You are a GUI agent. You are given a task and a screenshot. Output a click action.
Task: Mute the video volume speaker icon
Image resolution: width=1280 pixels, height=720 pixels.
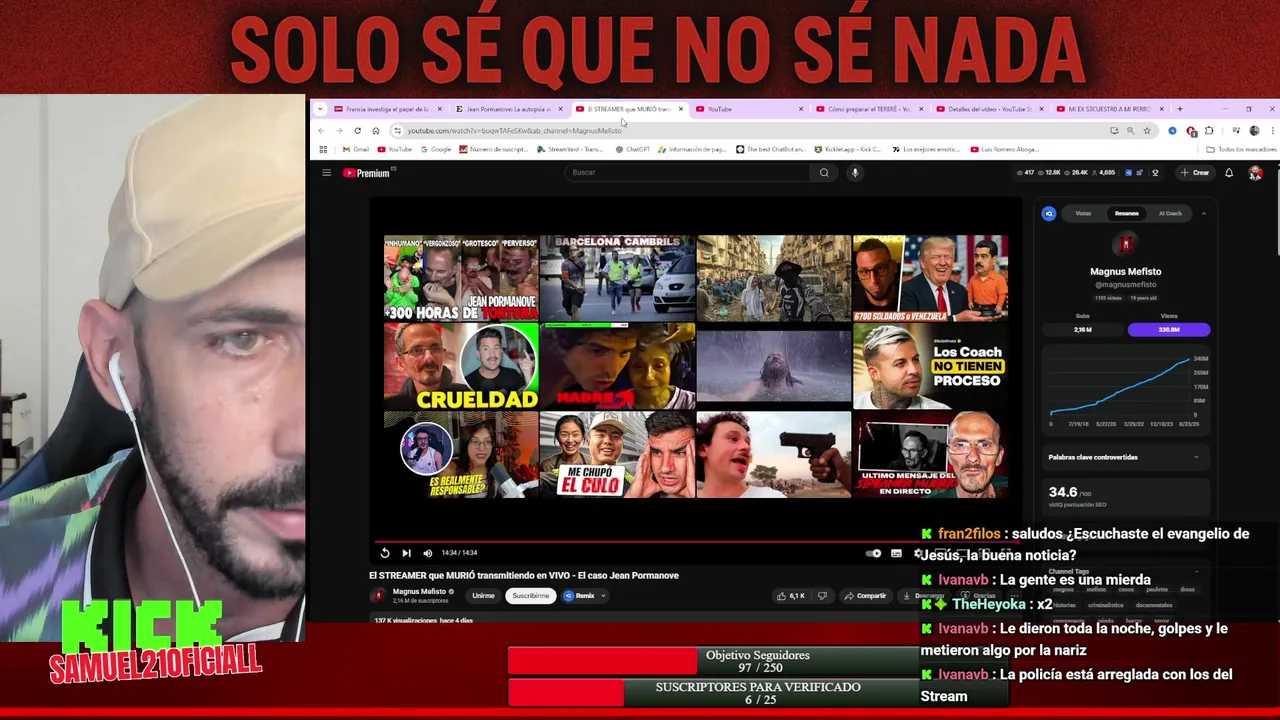pos(428,553)
